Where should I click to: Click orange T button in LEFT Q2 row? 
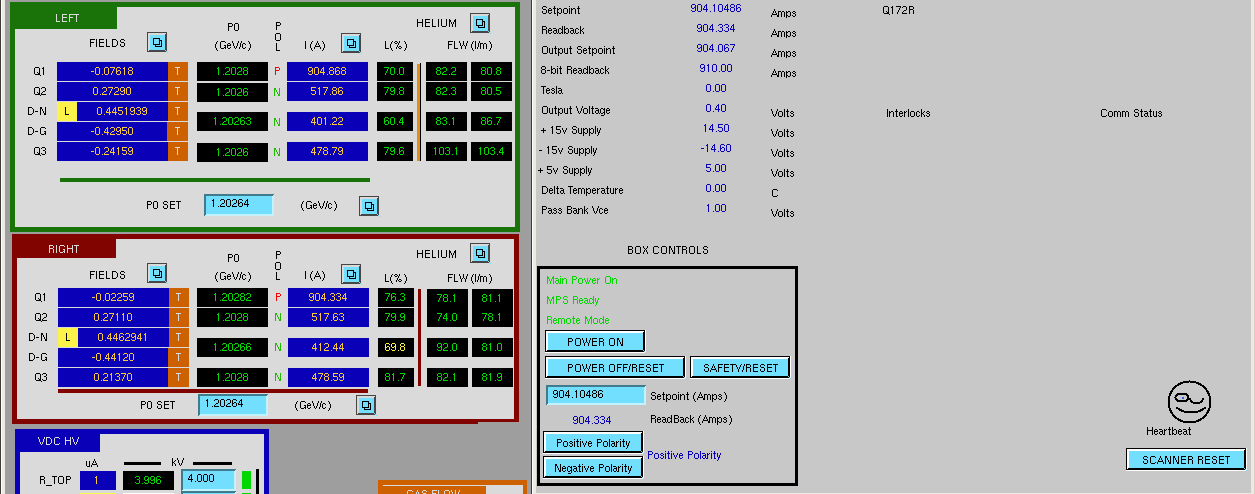(x=178, y=91)
